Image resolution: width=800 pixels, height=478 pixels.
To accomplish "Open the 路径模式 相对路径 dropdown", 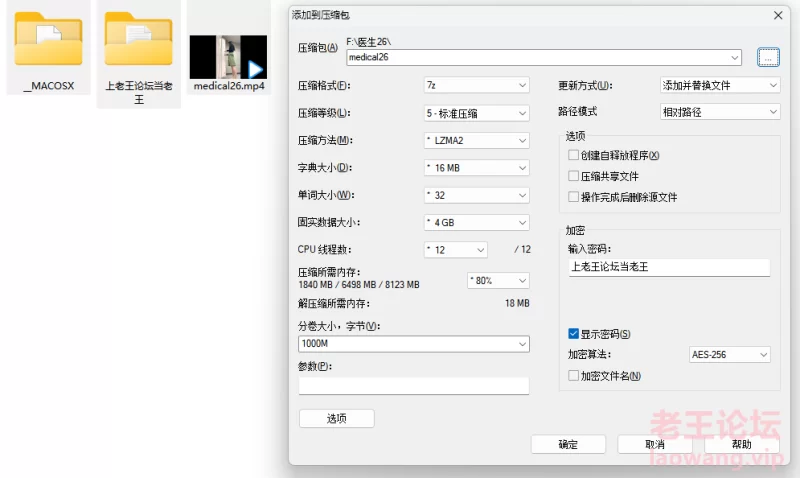I will [720, 112].
